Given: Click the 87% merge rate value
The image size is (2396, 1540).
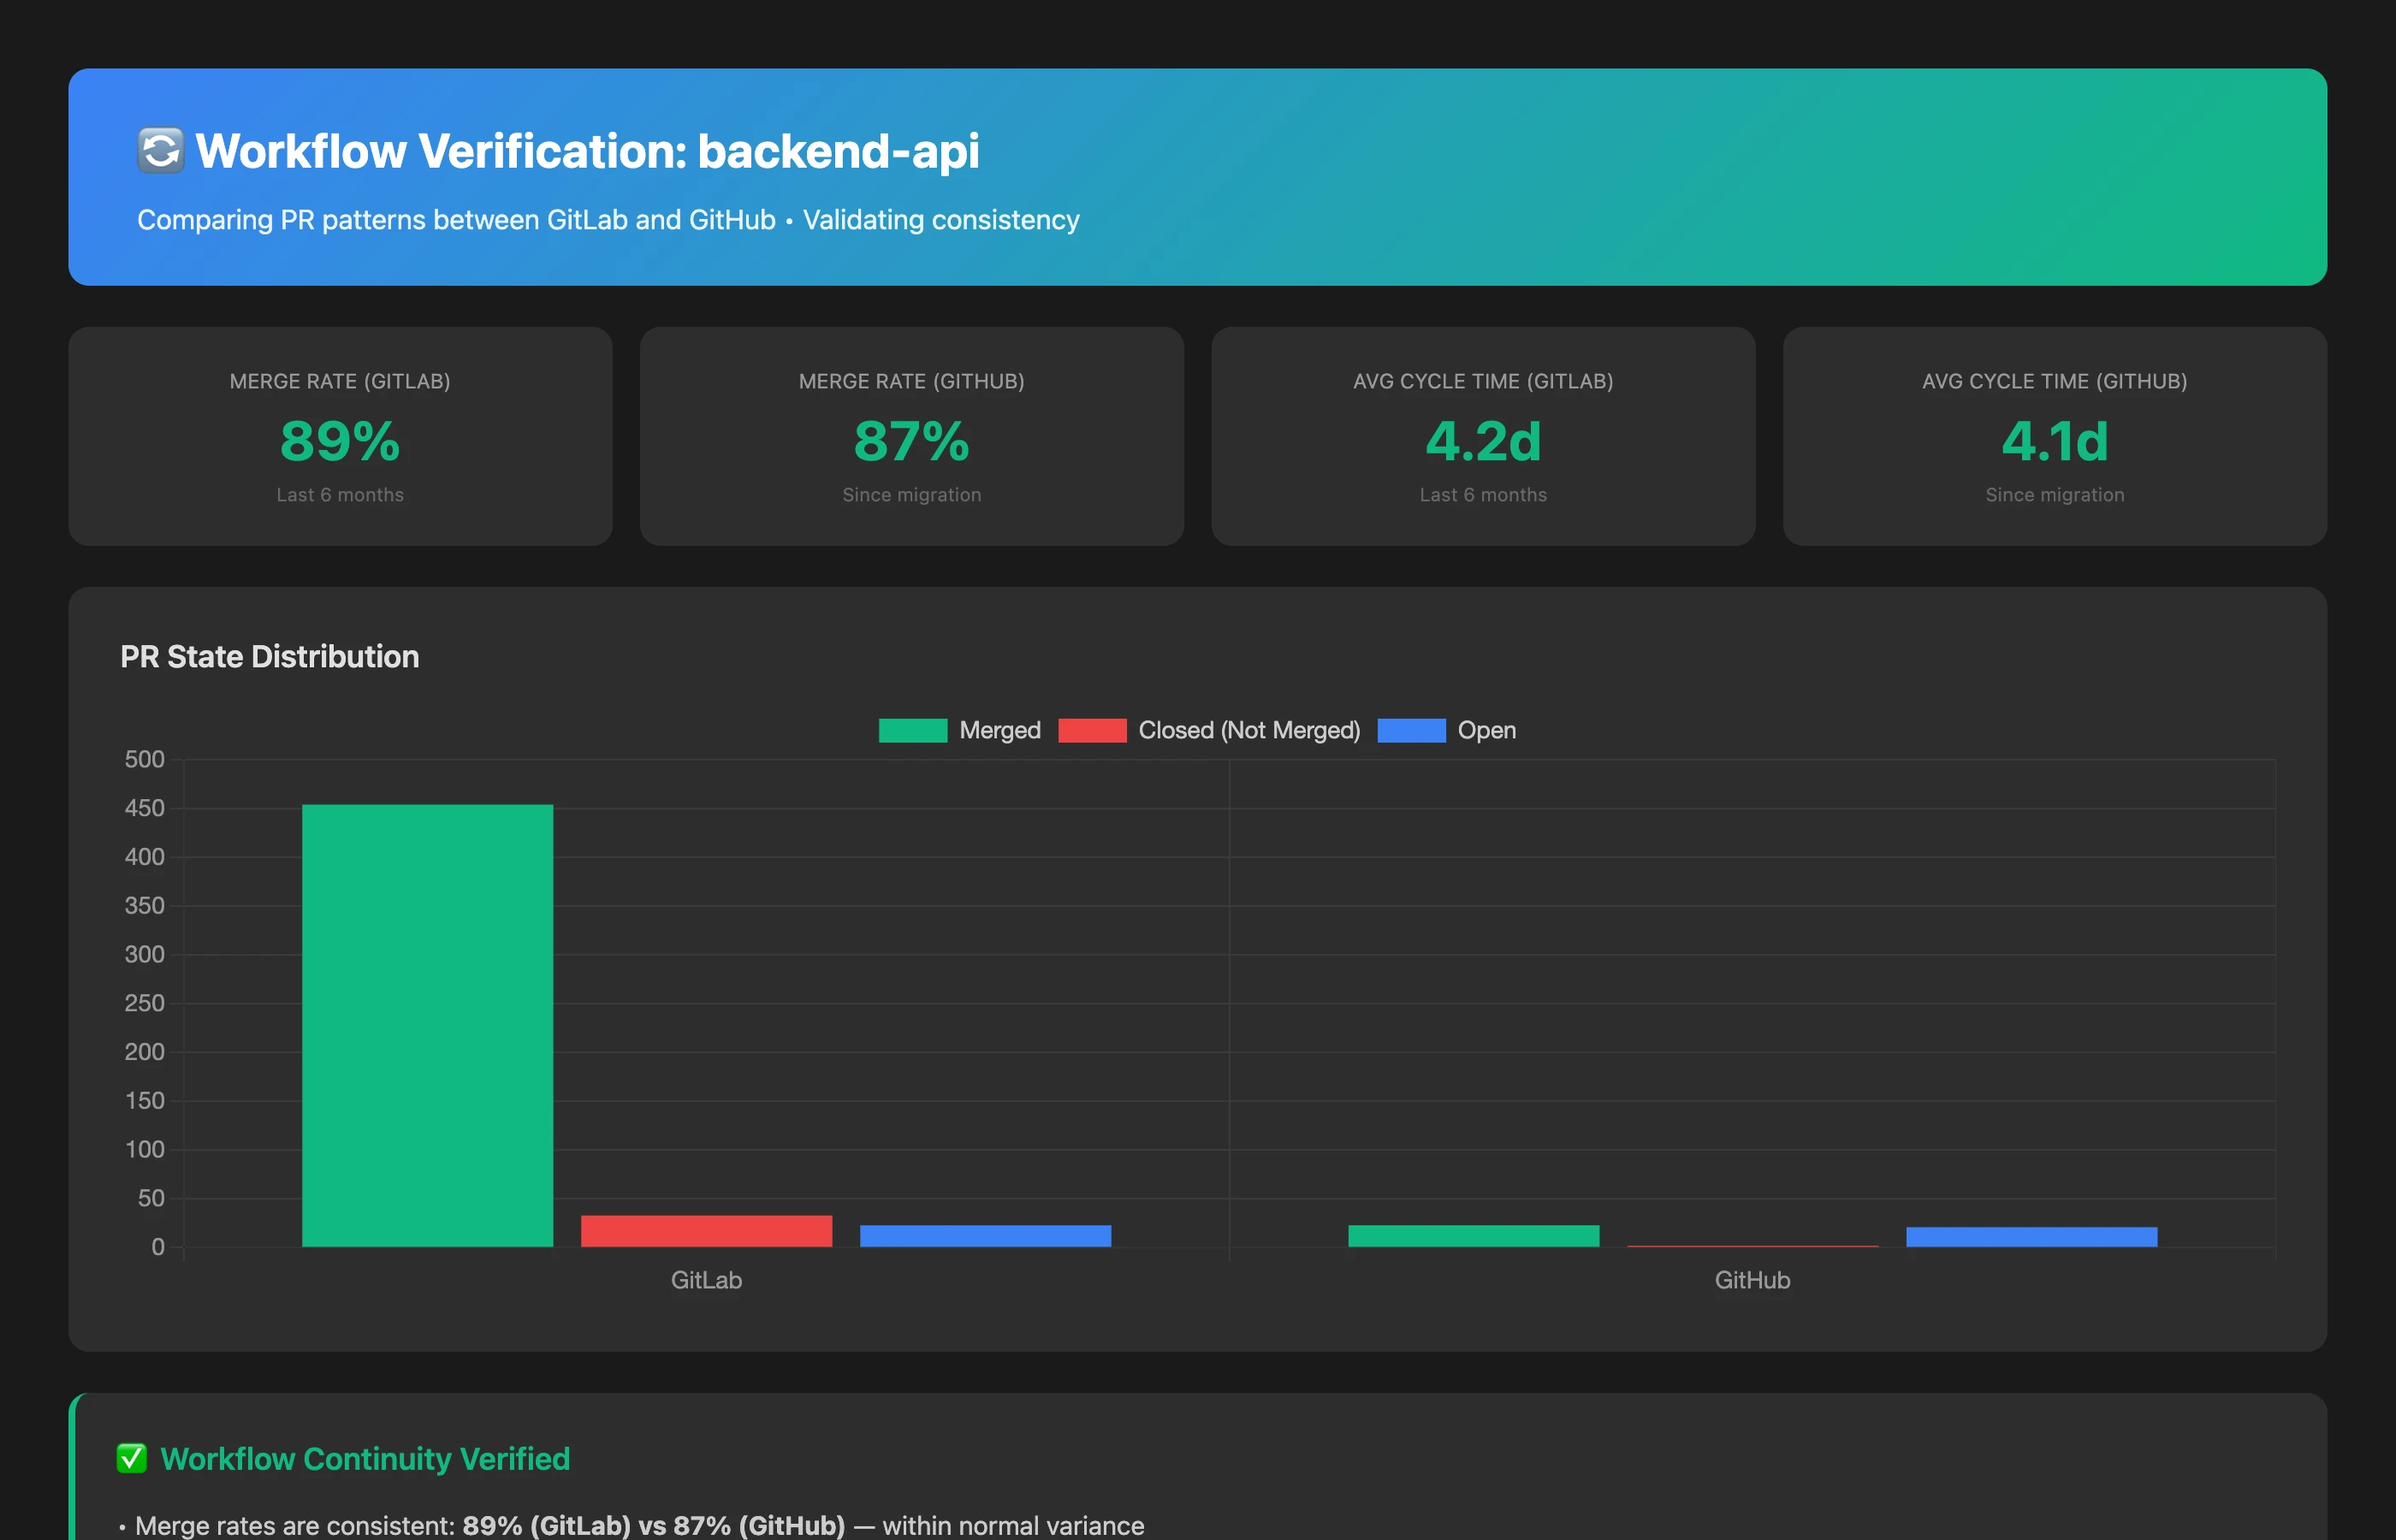Looking at the screenshot, I should tap(912, 441).
